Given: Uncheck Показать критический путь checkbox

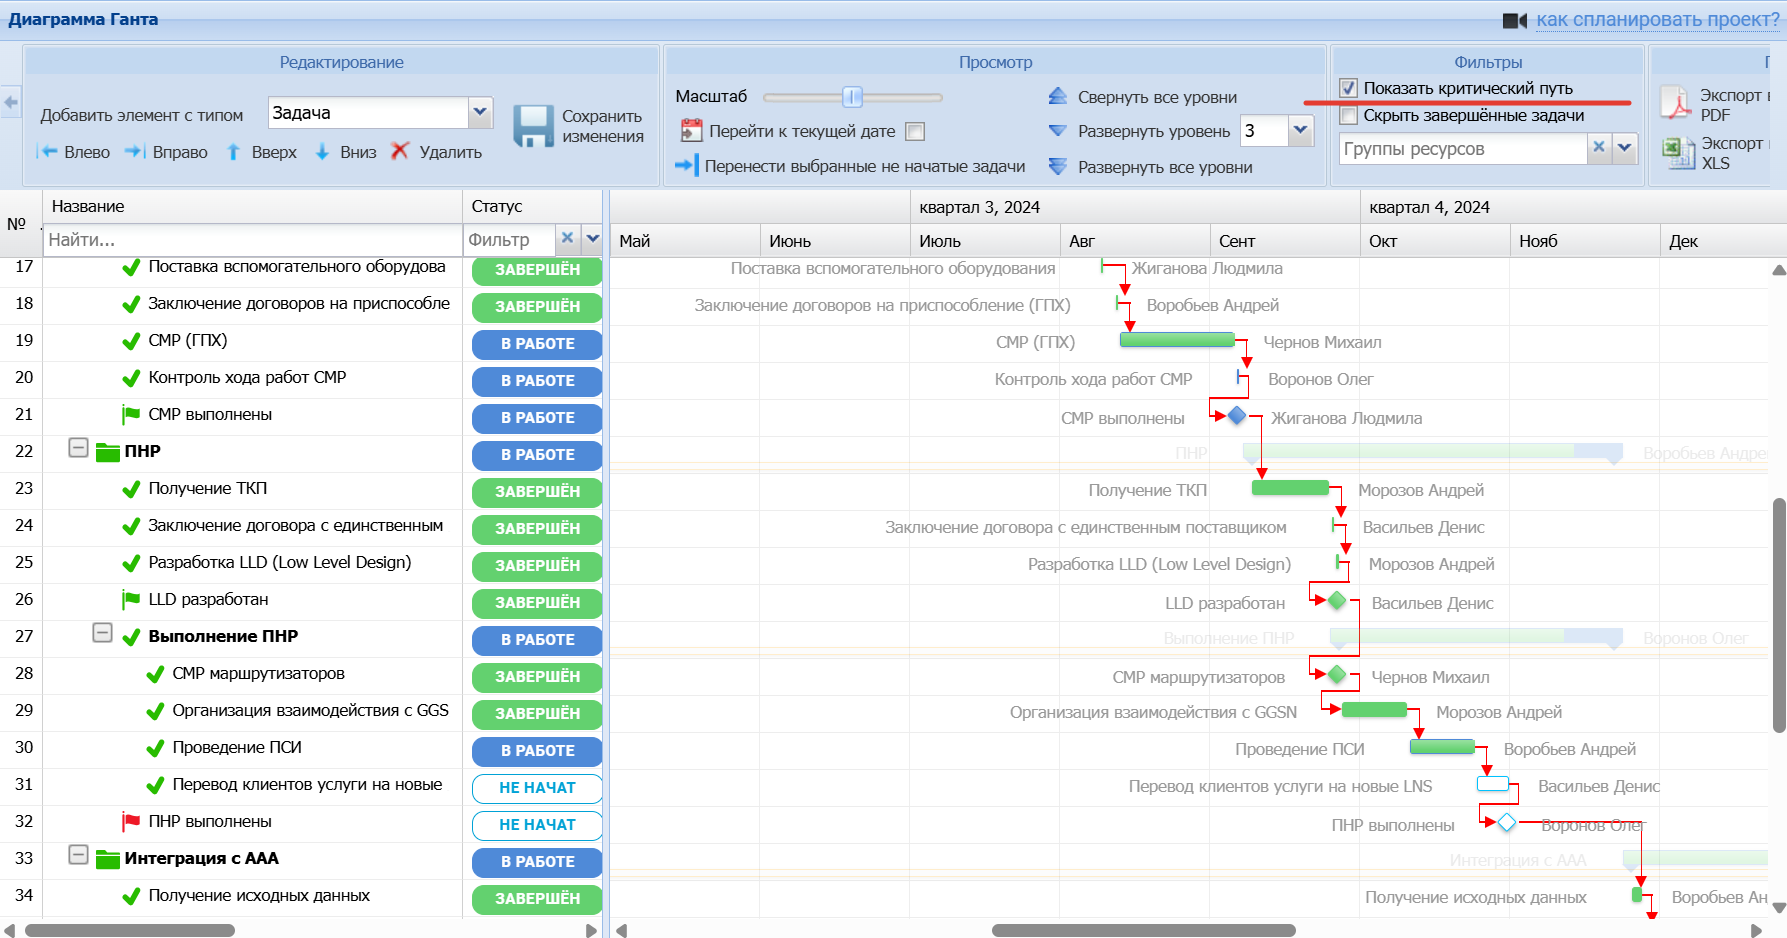Looking at the screenshot, I should point(1349,88).
